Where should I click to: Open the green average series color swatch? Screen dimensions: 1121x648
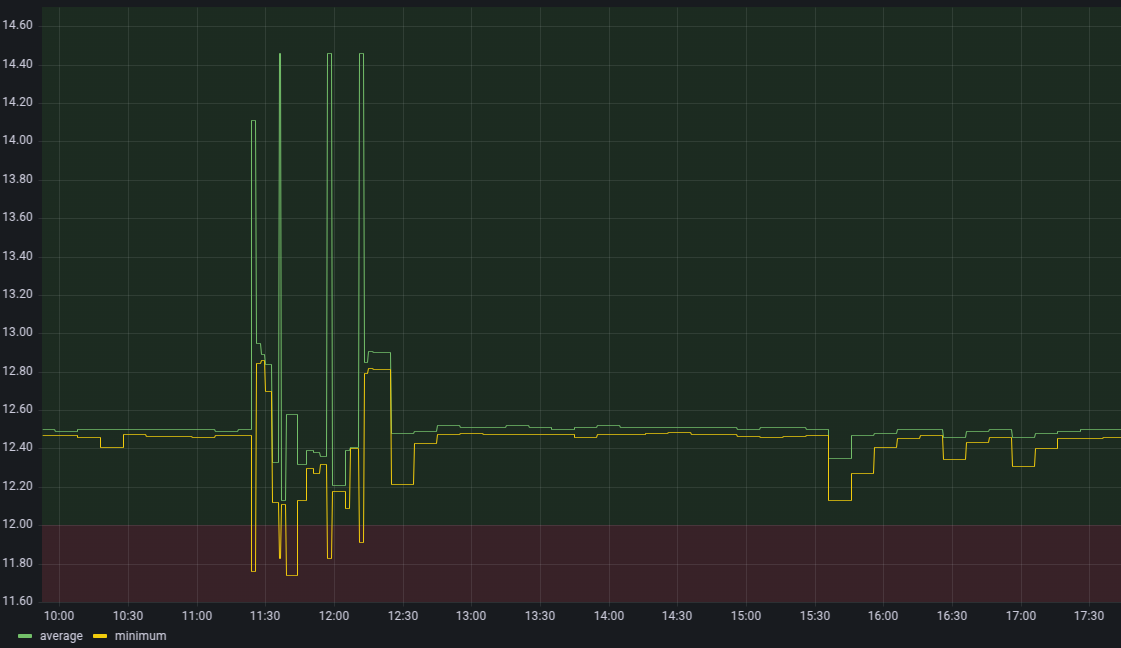click(x=25, y=636)
